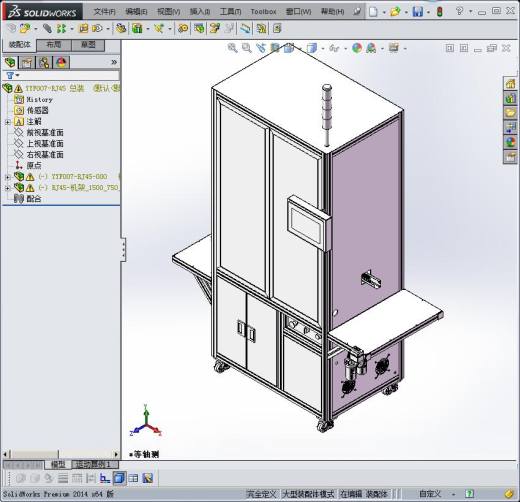This screenshot has width=520, height=502.
Task: Open the dropdown arrow next to Insert Components
Action: pos(36,29)
